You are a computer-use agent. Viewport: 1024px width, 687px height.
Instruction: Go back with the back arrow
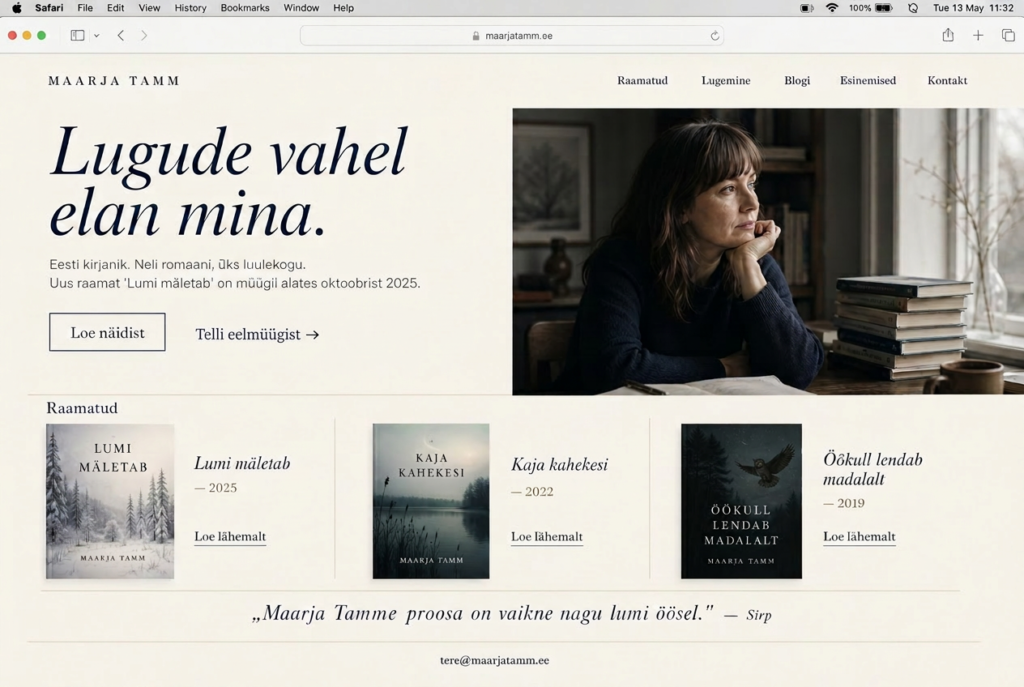[x=121, y=35]
